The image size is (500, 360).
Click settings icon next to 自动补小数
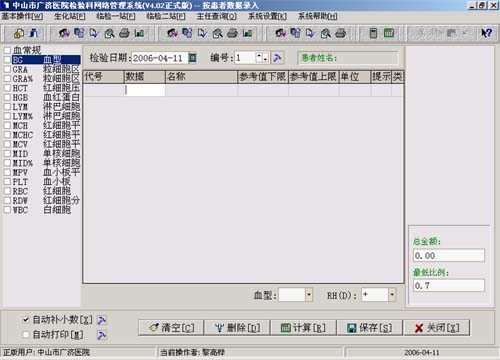(x=102, y=320)
